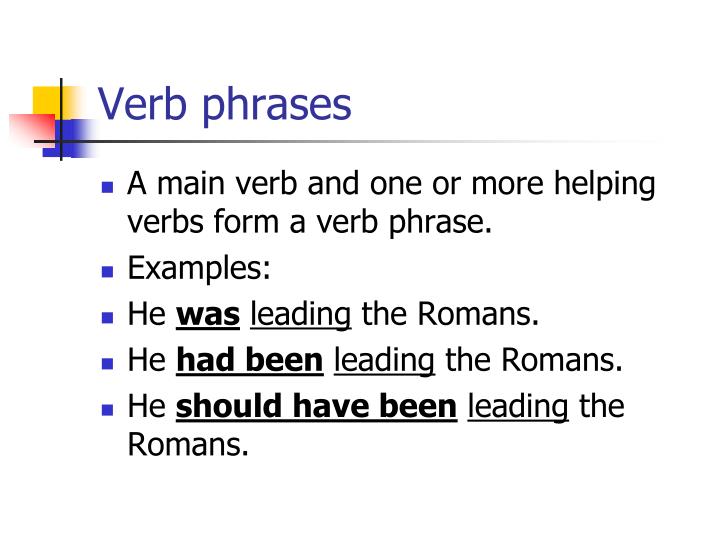Click the horizontal line under the title

349,141
